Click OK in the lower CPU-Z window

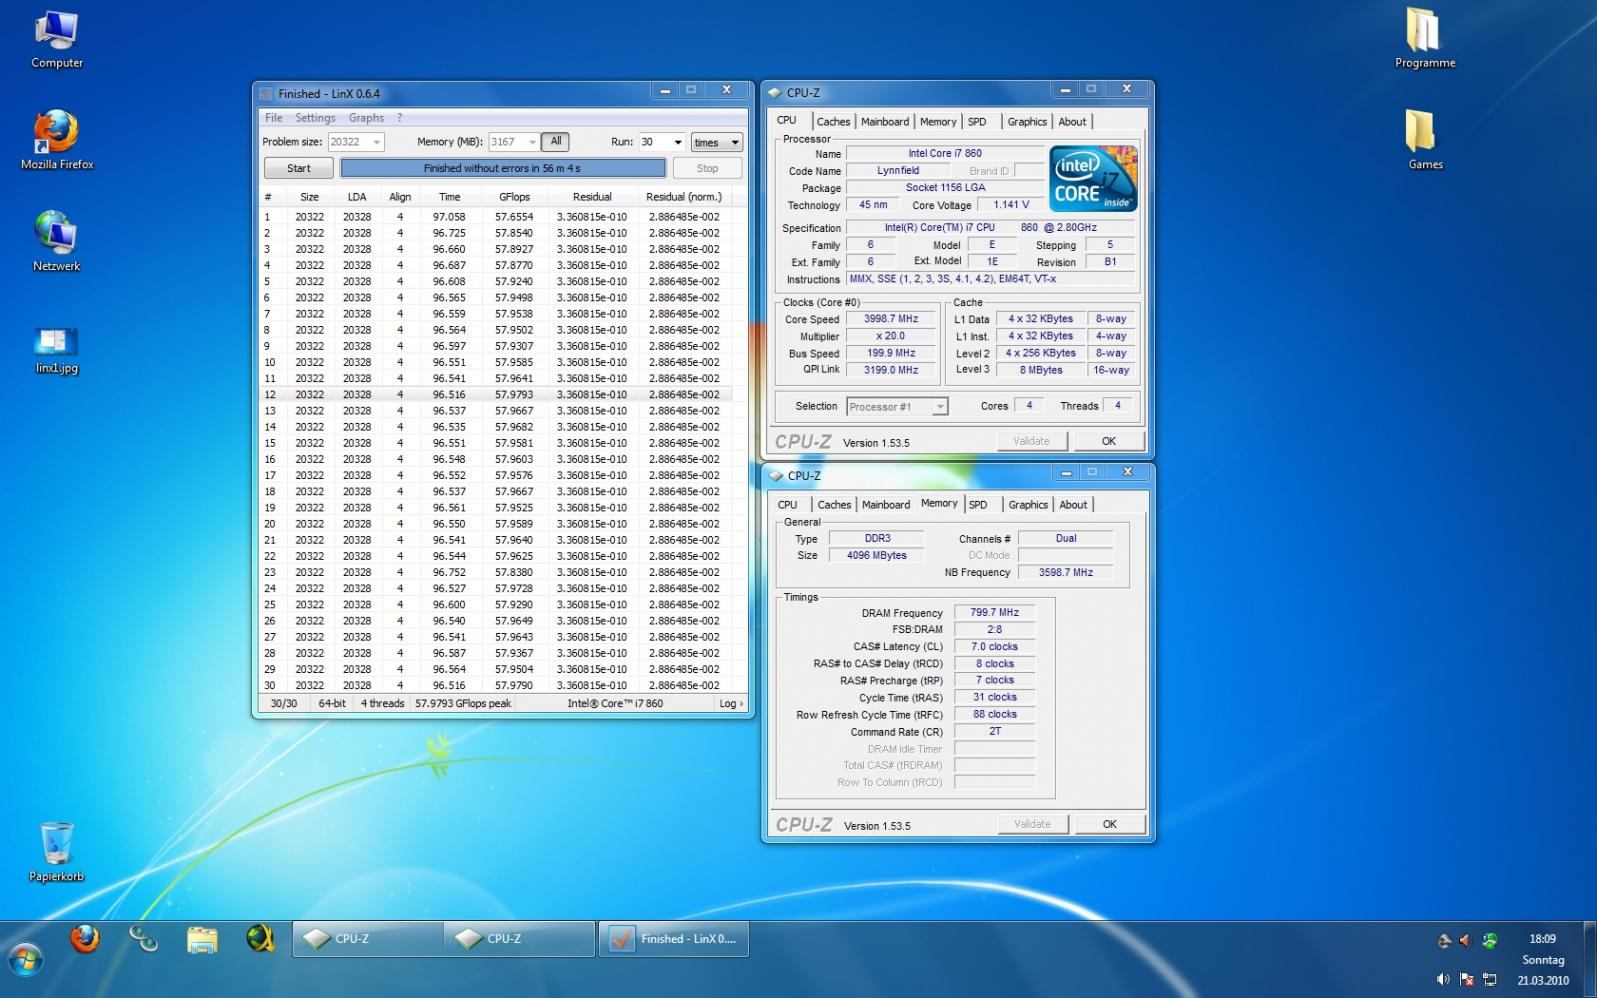point(1109,824)
